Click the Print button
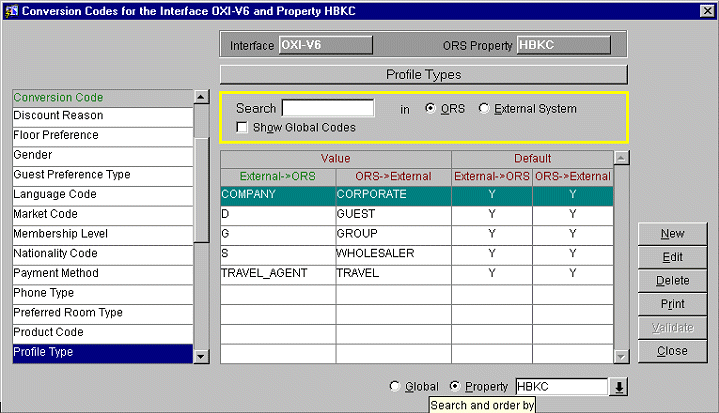The height and width of the screenshot is (413, 719). click(672, 304)
